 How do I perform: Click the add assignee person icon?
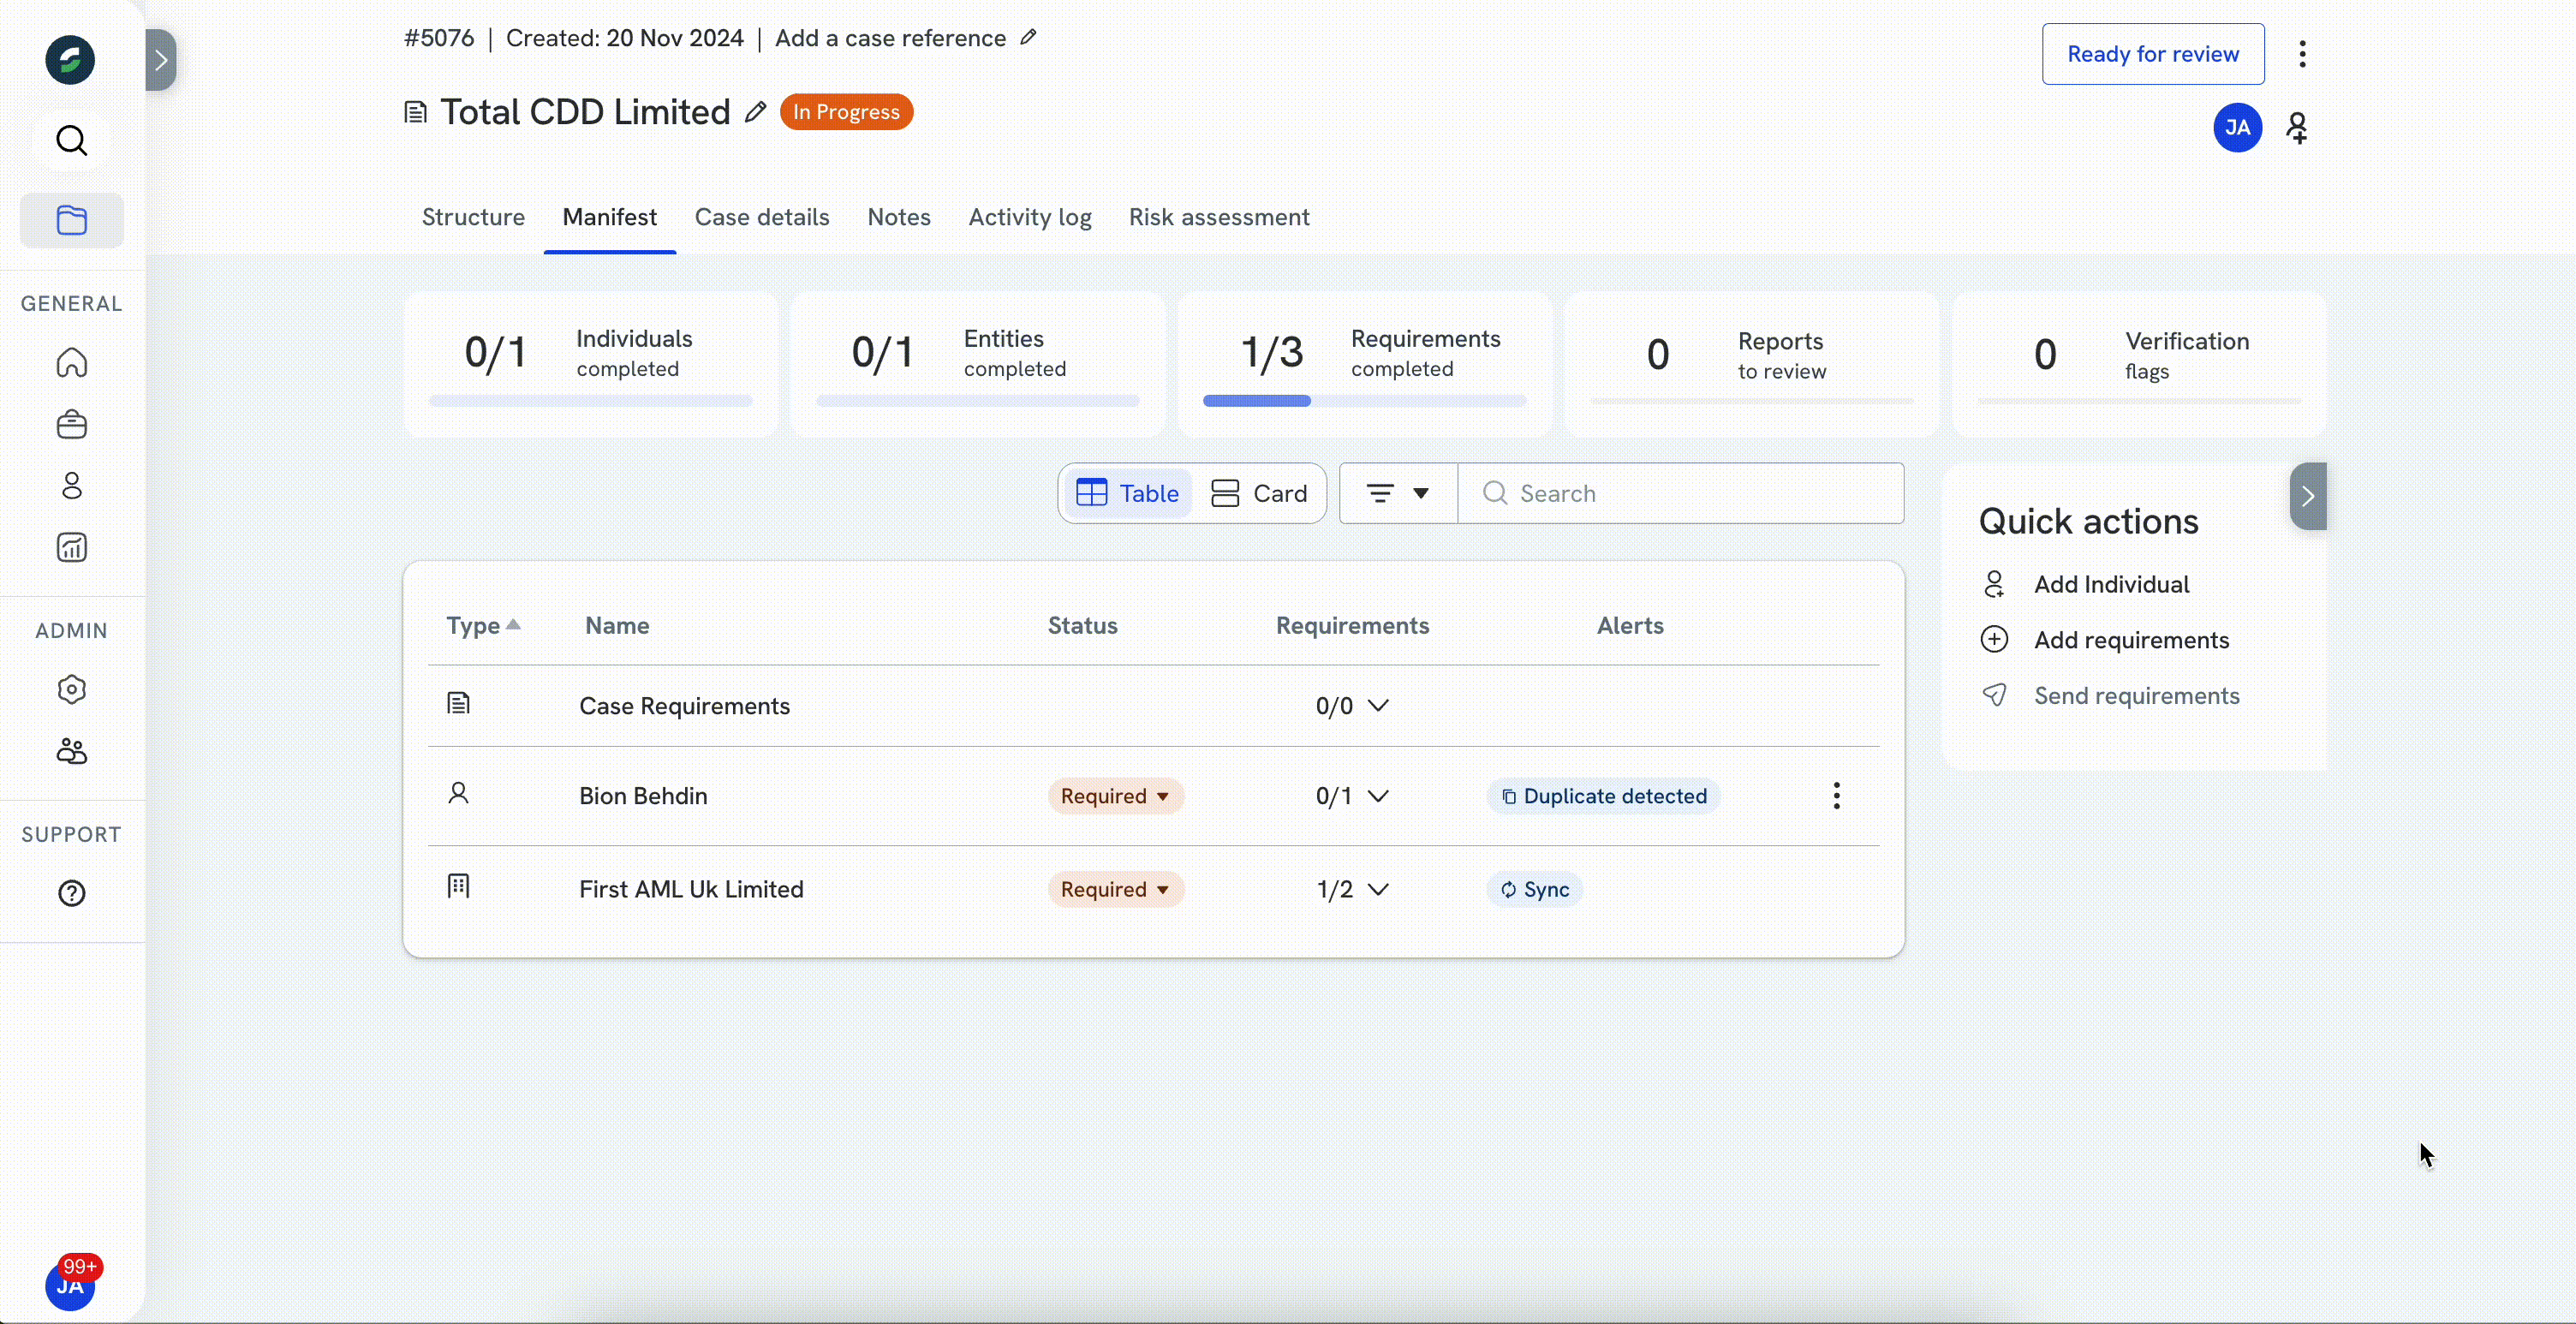point(2297,128)
